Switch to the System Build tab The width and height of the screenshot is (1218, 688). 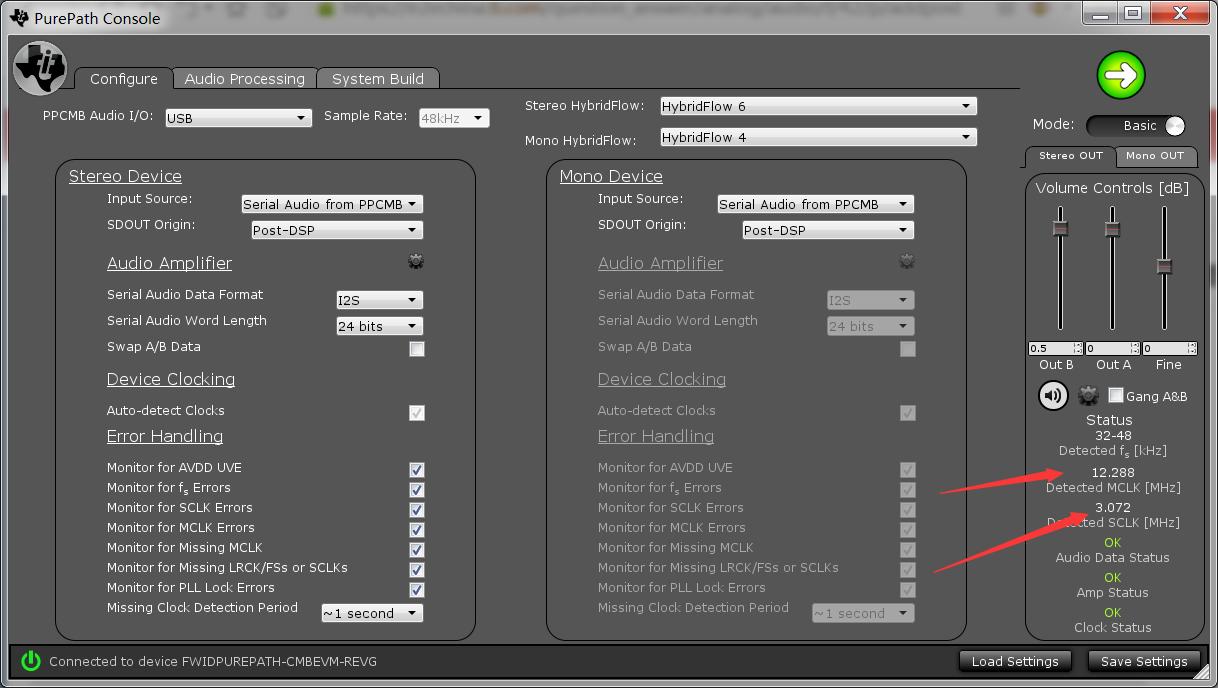click(x=378, y=79)
